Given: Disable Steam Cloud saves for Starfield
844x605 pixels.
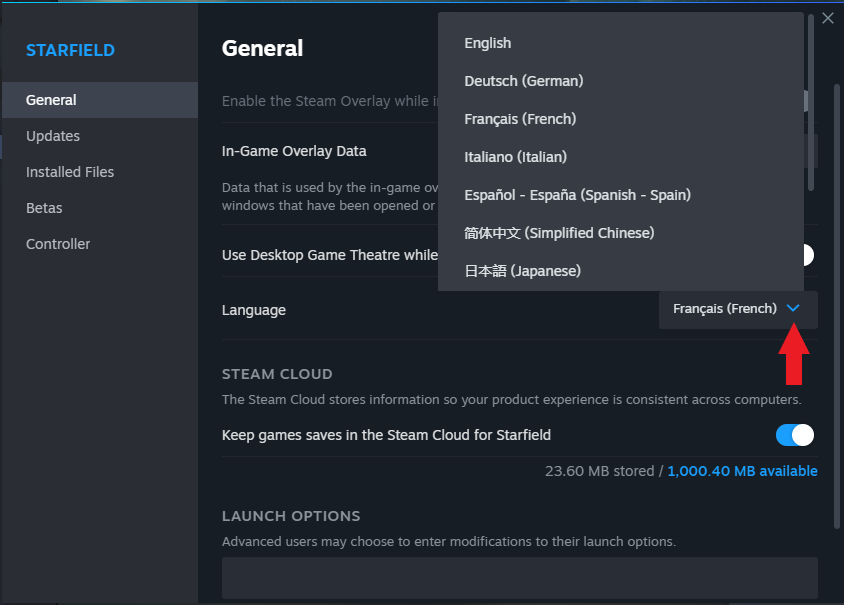Looking at the screenshot, I should (x=795, y=435).
